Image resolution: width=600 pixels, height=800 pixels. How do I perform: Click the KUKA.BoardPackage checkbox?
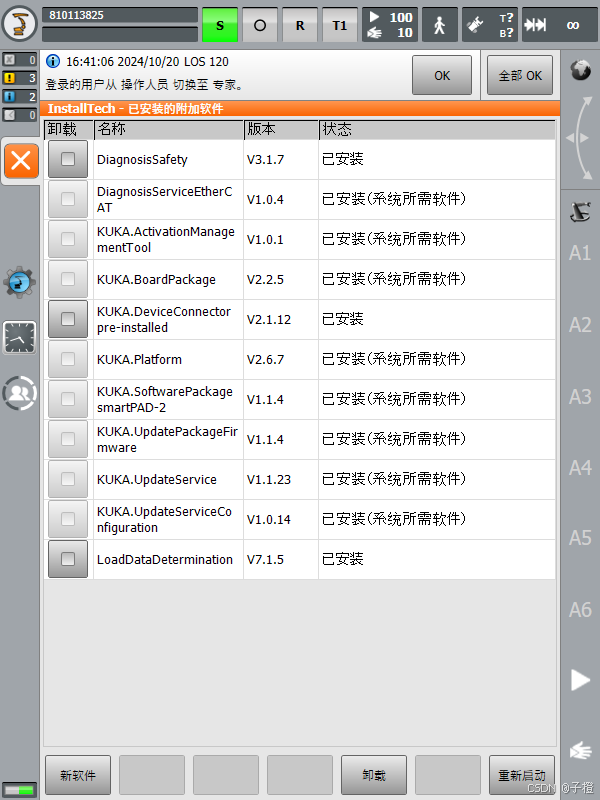68,279
